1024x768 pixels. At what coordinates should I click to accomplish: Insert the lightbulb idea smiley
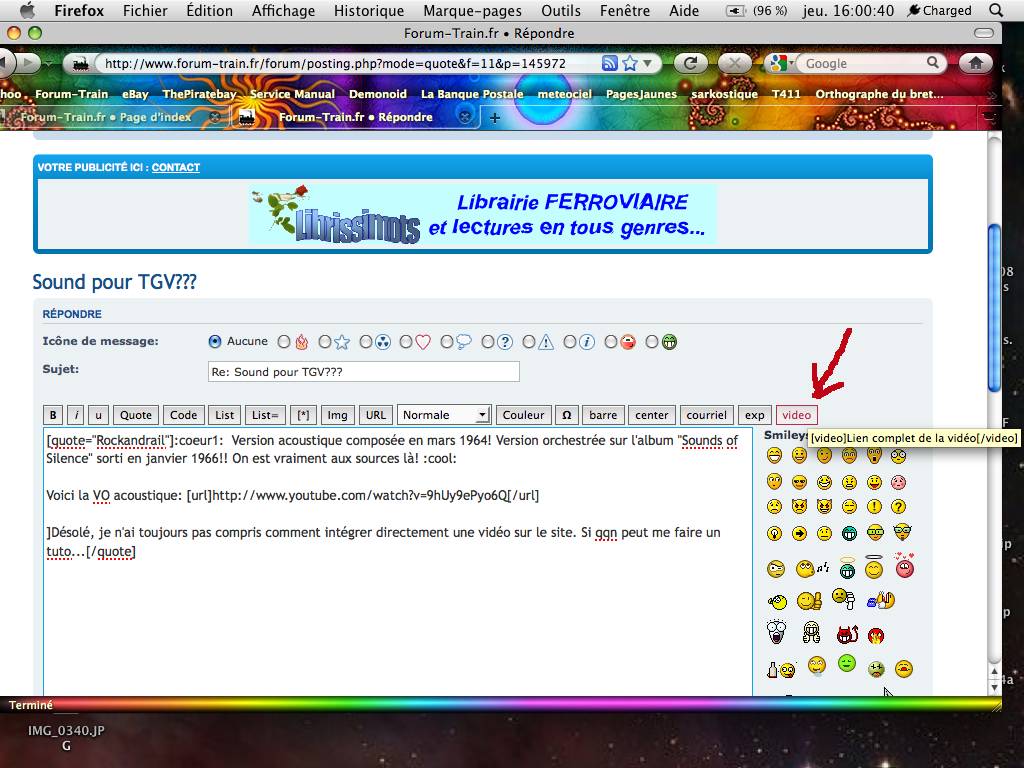[775, 534]
